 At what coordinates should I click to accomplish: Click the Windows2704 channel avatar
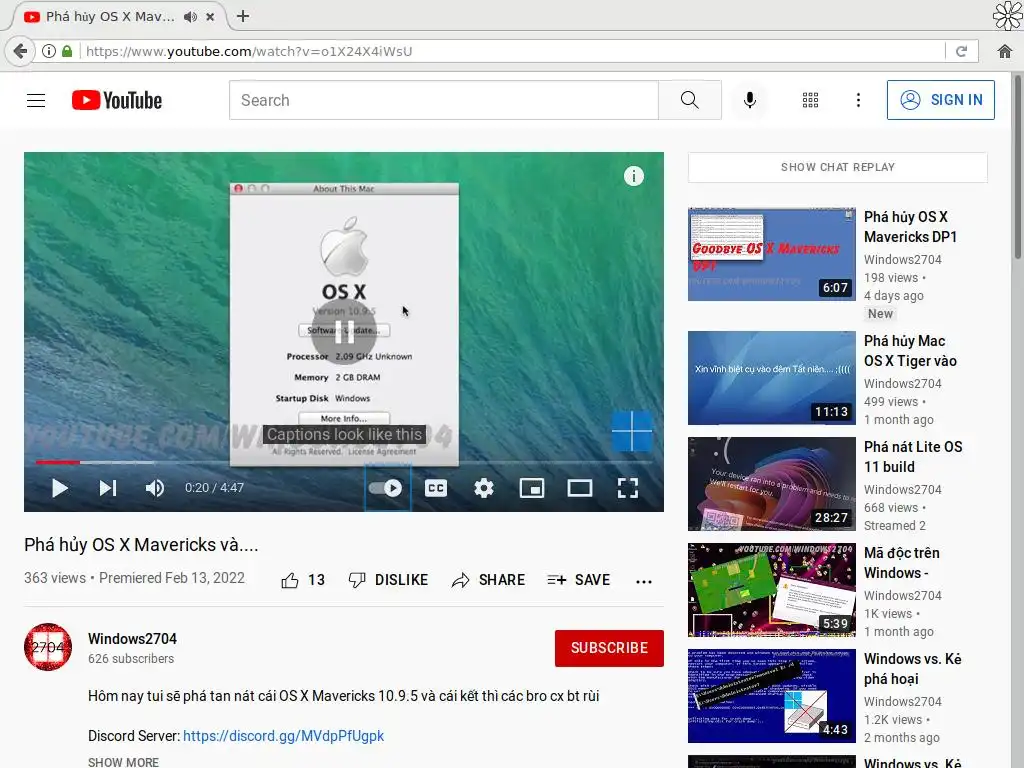[48, 647]
